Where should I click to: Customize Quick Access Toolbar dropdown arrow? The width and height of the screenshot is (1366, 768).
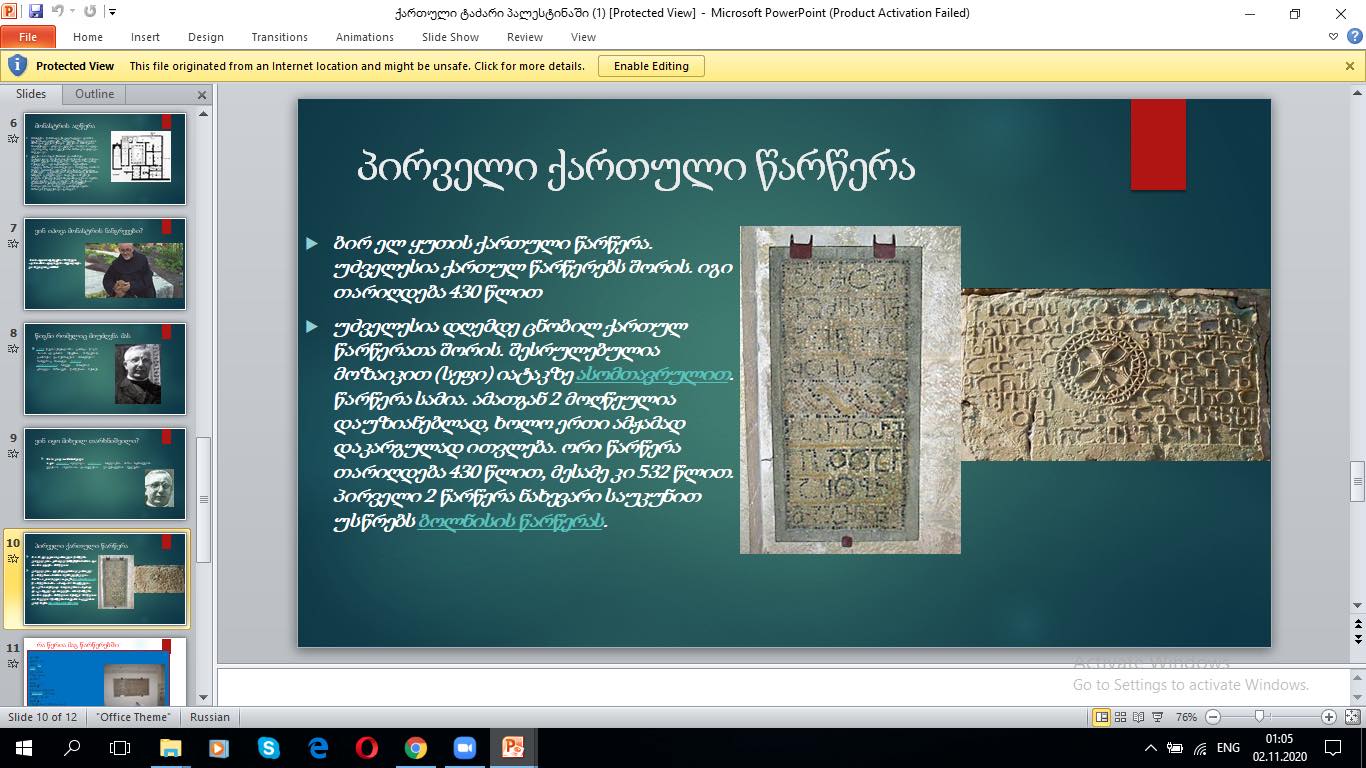tap(112, 12)
